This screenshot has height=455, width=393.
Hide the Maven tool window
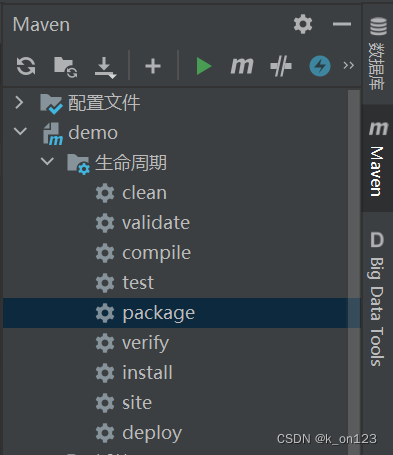click(342, 24)
